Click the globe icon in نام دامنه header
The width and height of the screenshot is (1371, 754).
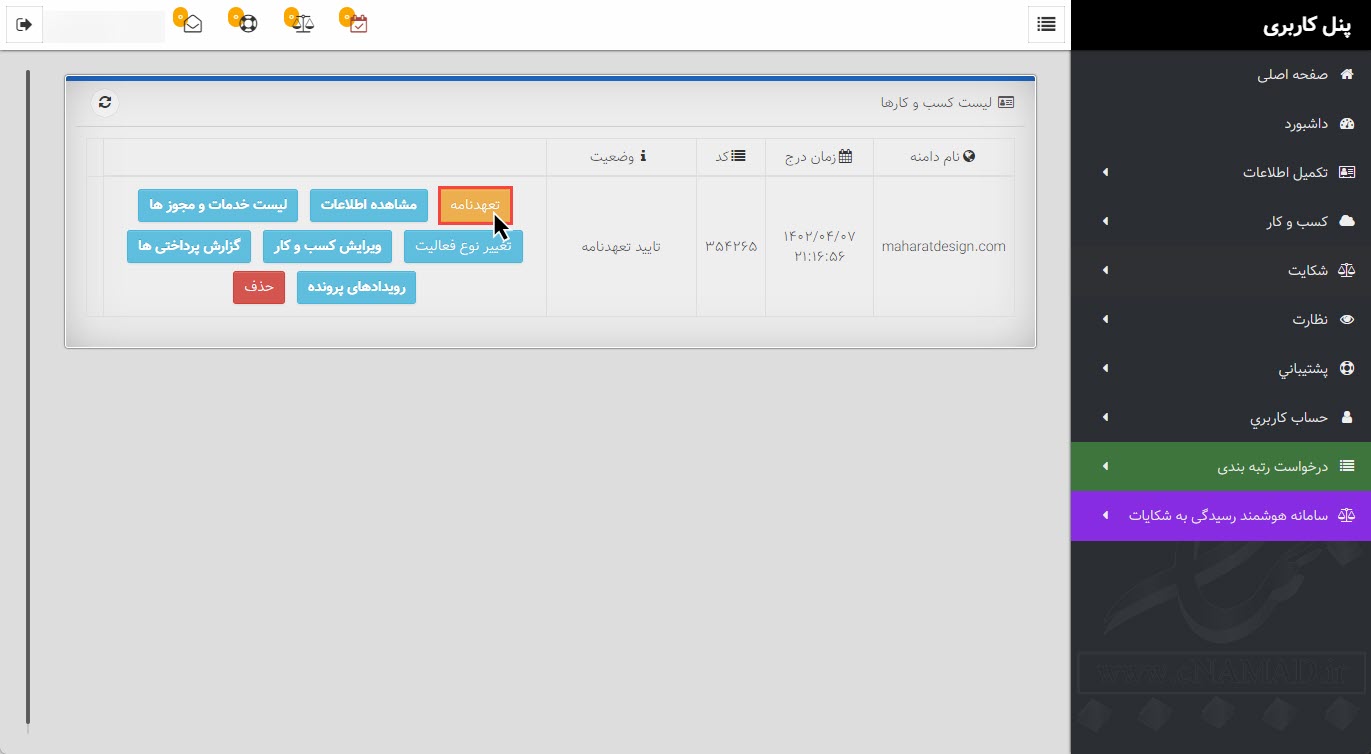968,156
